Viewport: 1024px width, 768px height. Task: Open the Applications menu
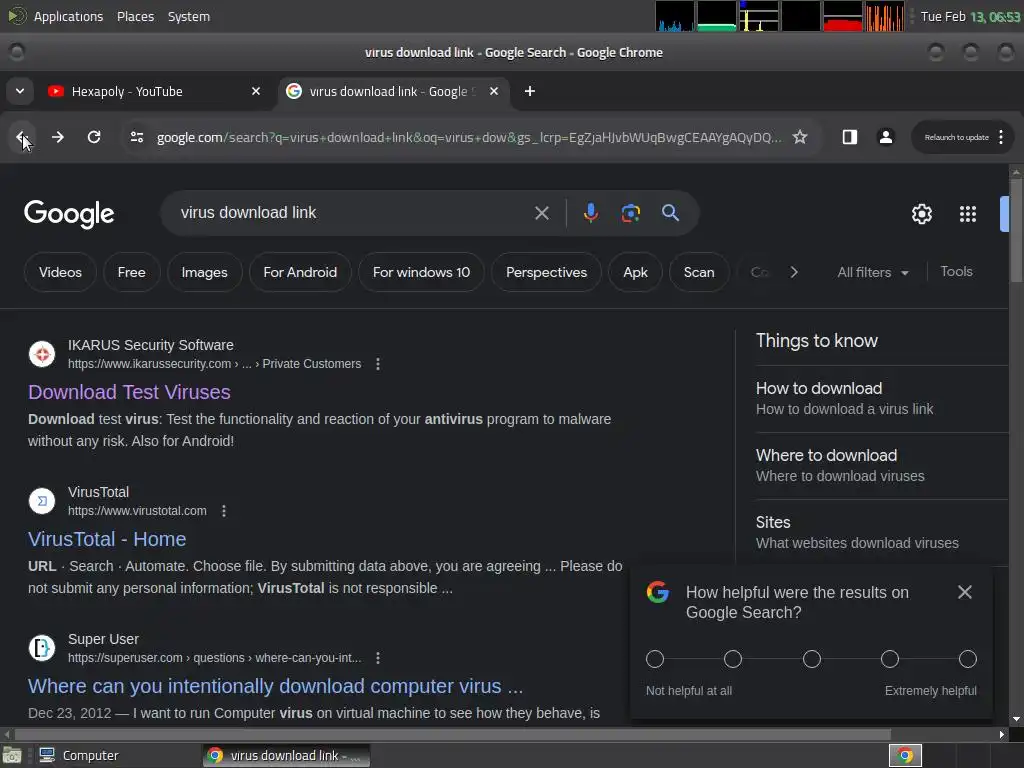coord(68,16)
